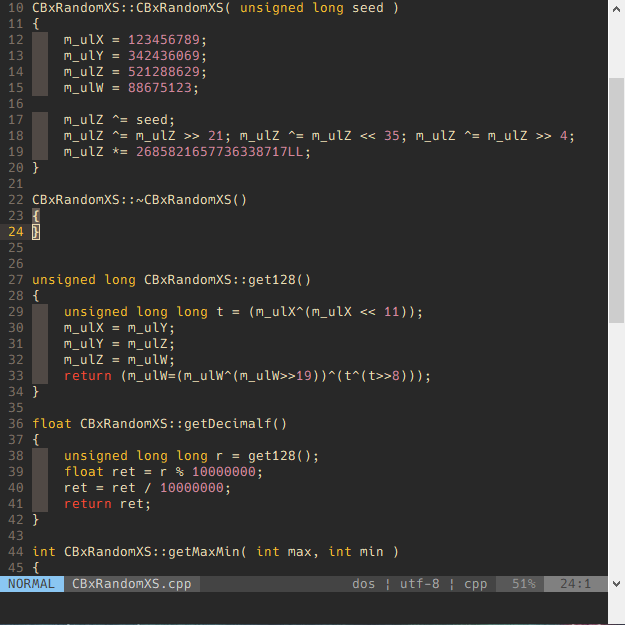
Task: Click the destructor name ~CBxRandomXS()
Action: tap(191, 199)
